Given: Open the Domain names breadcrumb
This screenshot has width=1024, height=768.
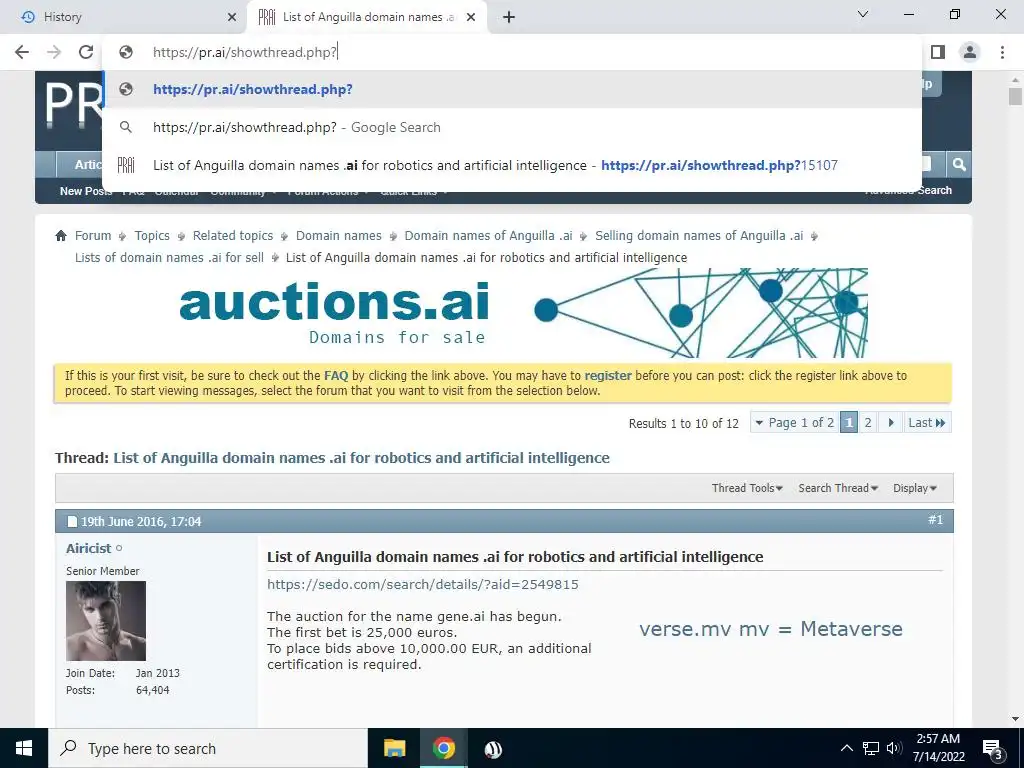Looking at the screenshot, I should point(338,236).
